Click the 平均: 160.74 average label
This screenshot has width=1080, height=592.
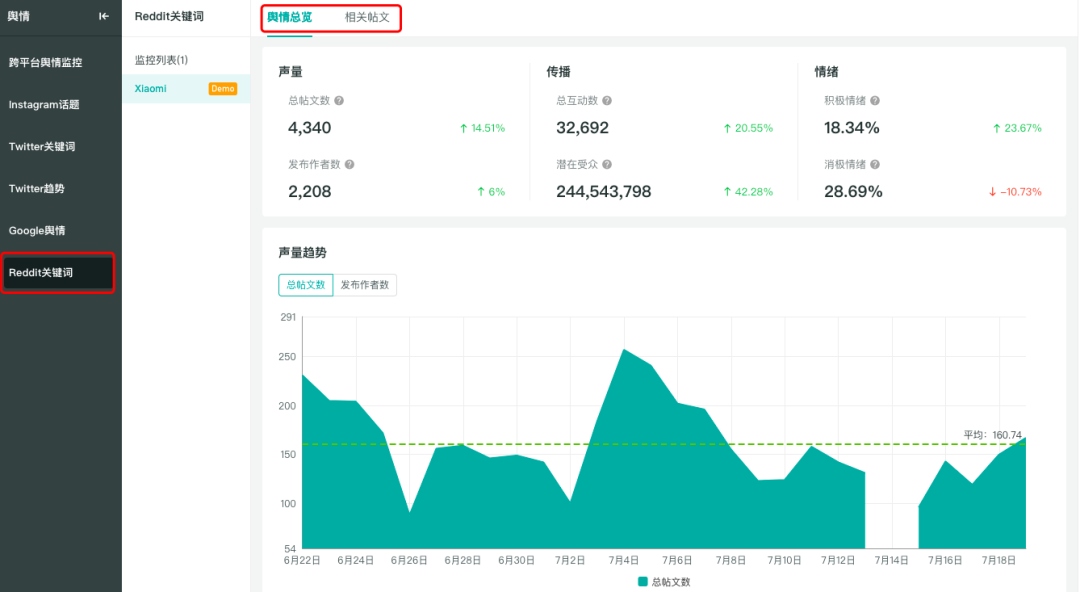pyautogui.click(x=993, y=435)
